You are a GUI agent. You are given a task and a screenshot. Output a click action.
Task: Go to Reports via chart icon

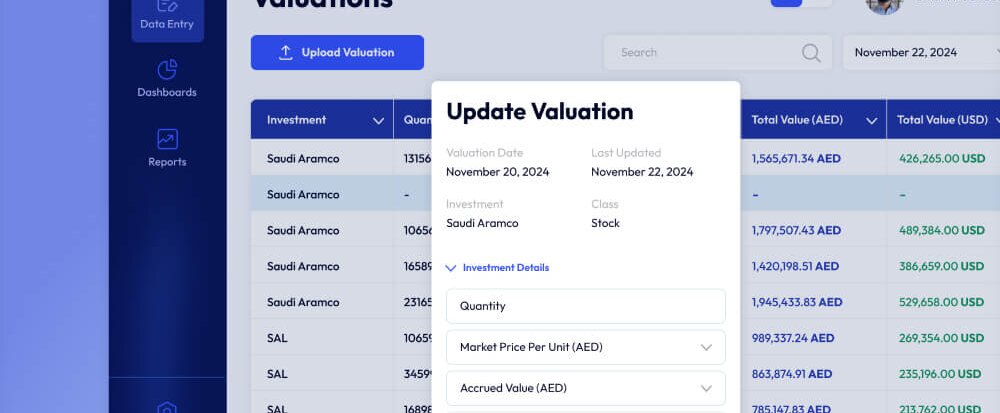pyautogui.click(x=167, y=140)
